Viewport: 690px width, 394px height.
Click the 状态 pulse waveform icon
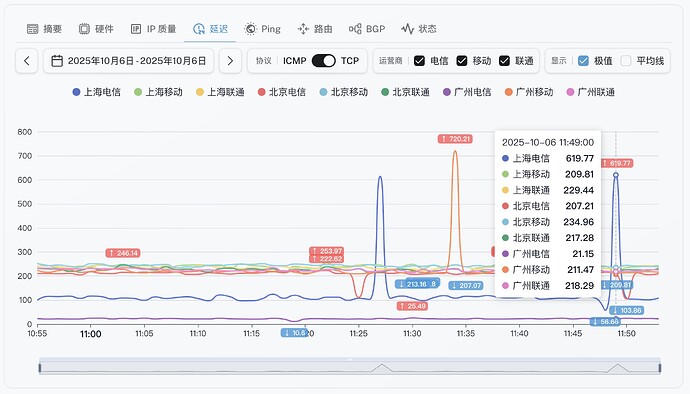coord(407,29)
